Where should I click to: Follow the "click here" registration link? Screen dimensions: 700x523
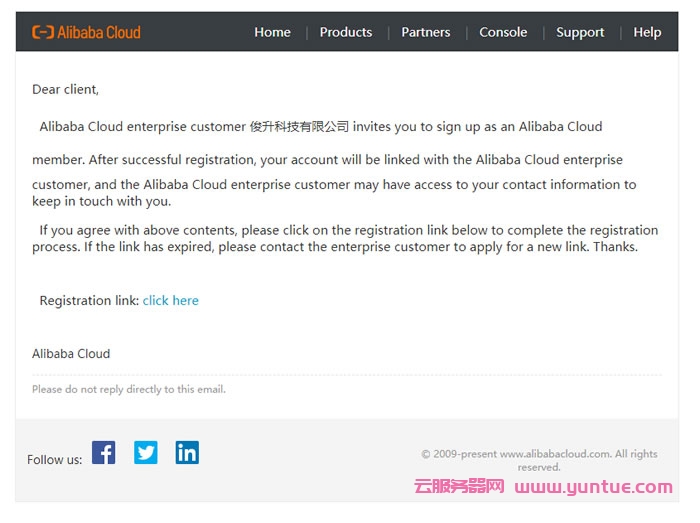tap(171, 300)
